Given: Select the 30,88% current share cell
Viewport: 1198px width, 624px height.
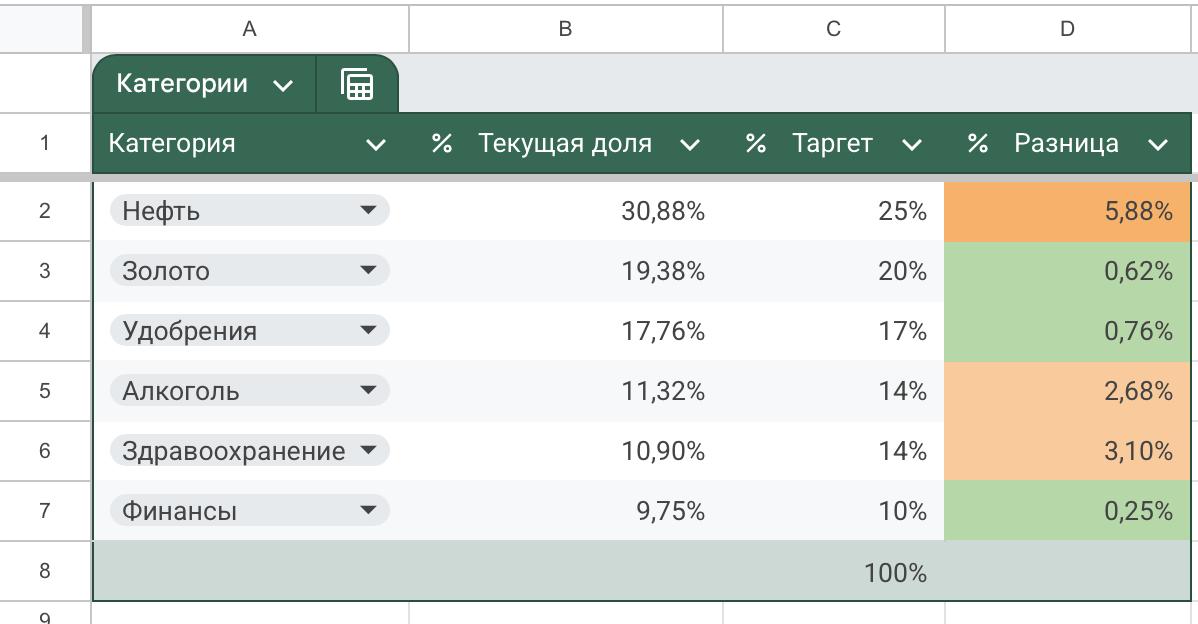Looking at the screenshot, I should (x=565, y=211).
